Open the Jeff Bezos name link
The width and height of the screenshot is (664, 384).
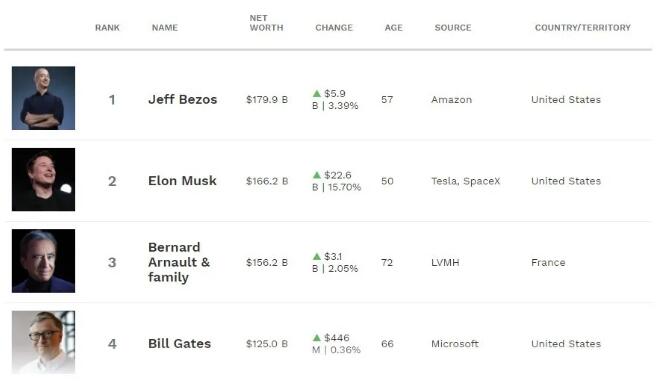point(183,99)
